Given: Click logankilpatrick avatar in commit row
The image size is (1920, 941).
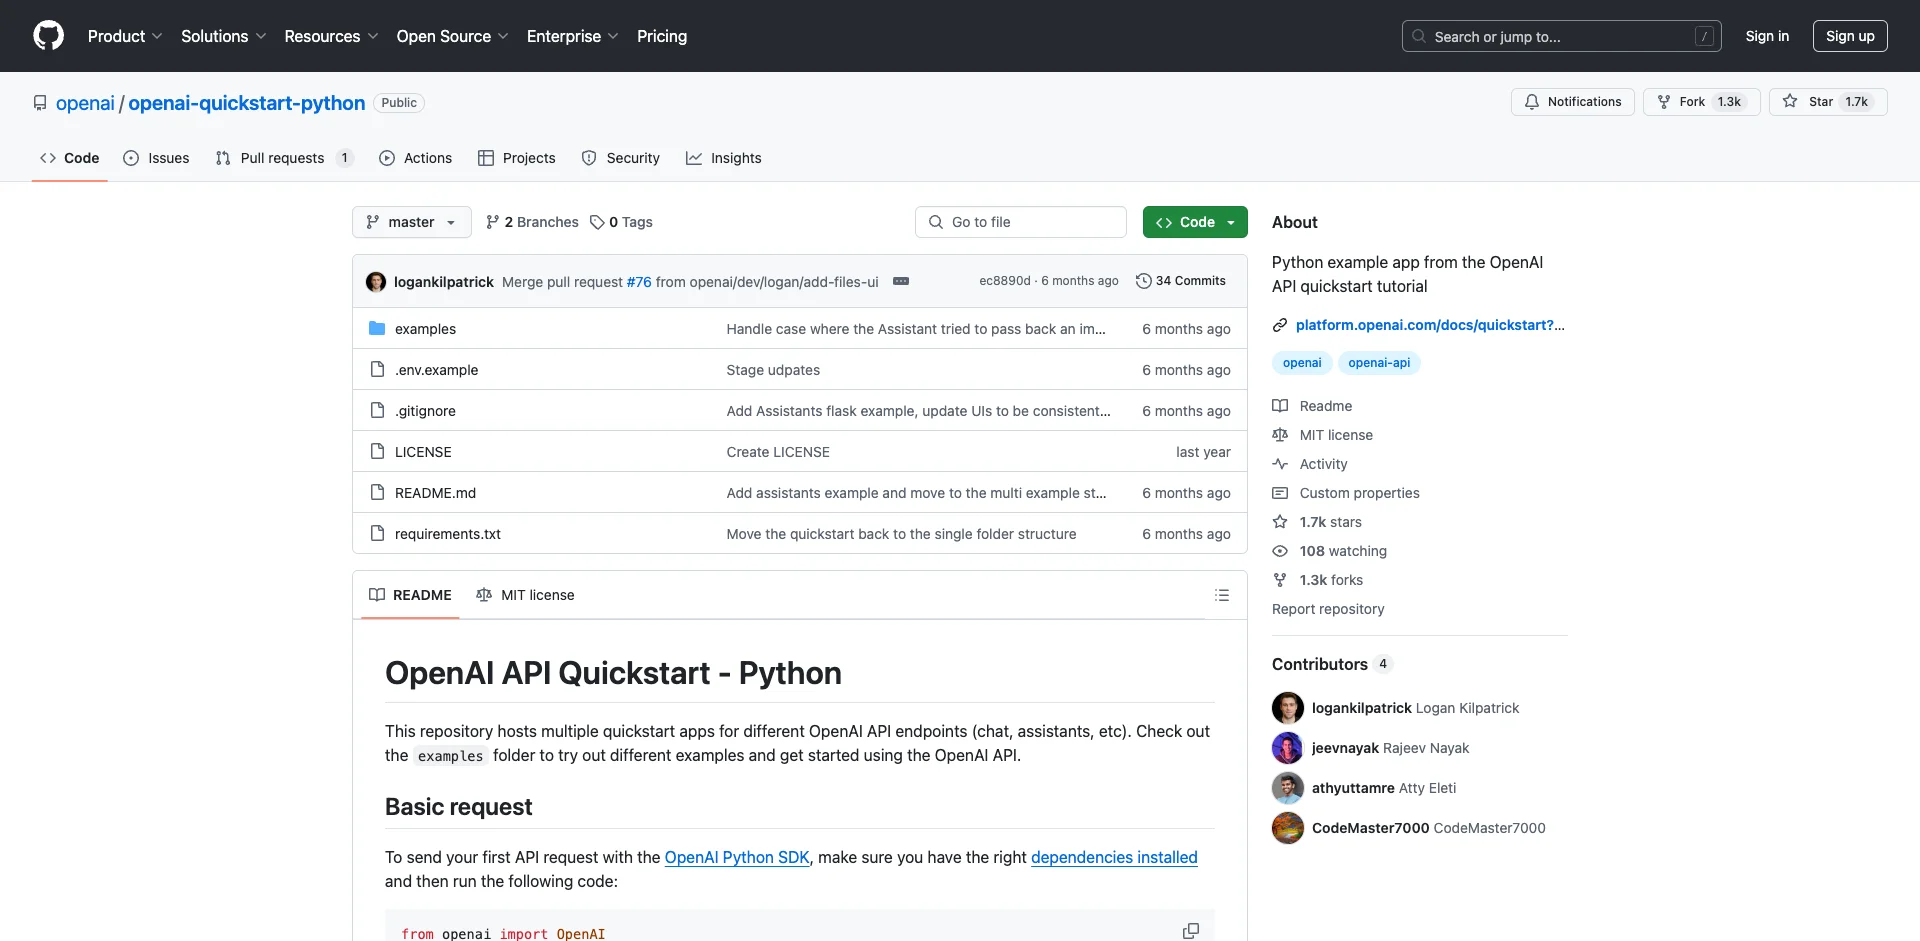Looking at the screenshot, I should pyautogui.click(x=376, y=282).
